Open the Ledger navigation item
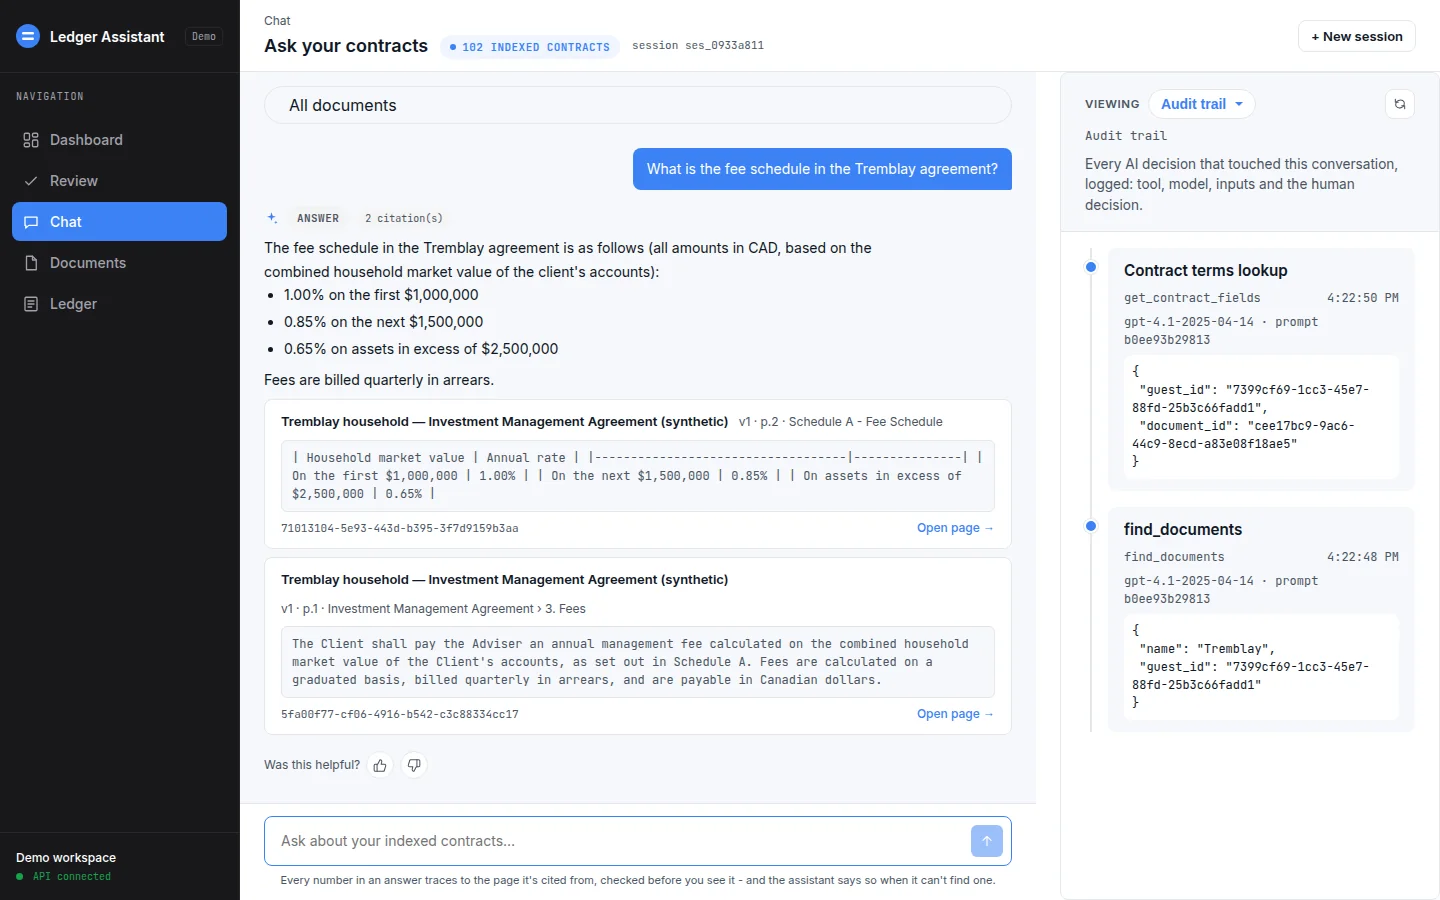1440x900 pixels. 119,304
